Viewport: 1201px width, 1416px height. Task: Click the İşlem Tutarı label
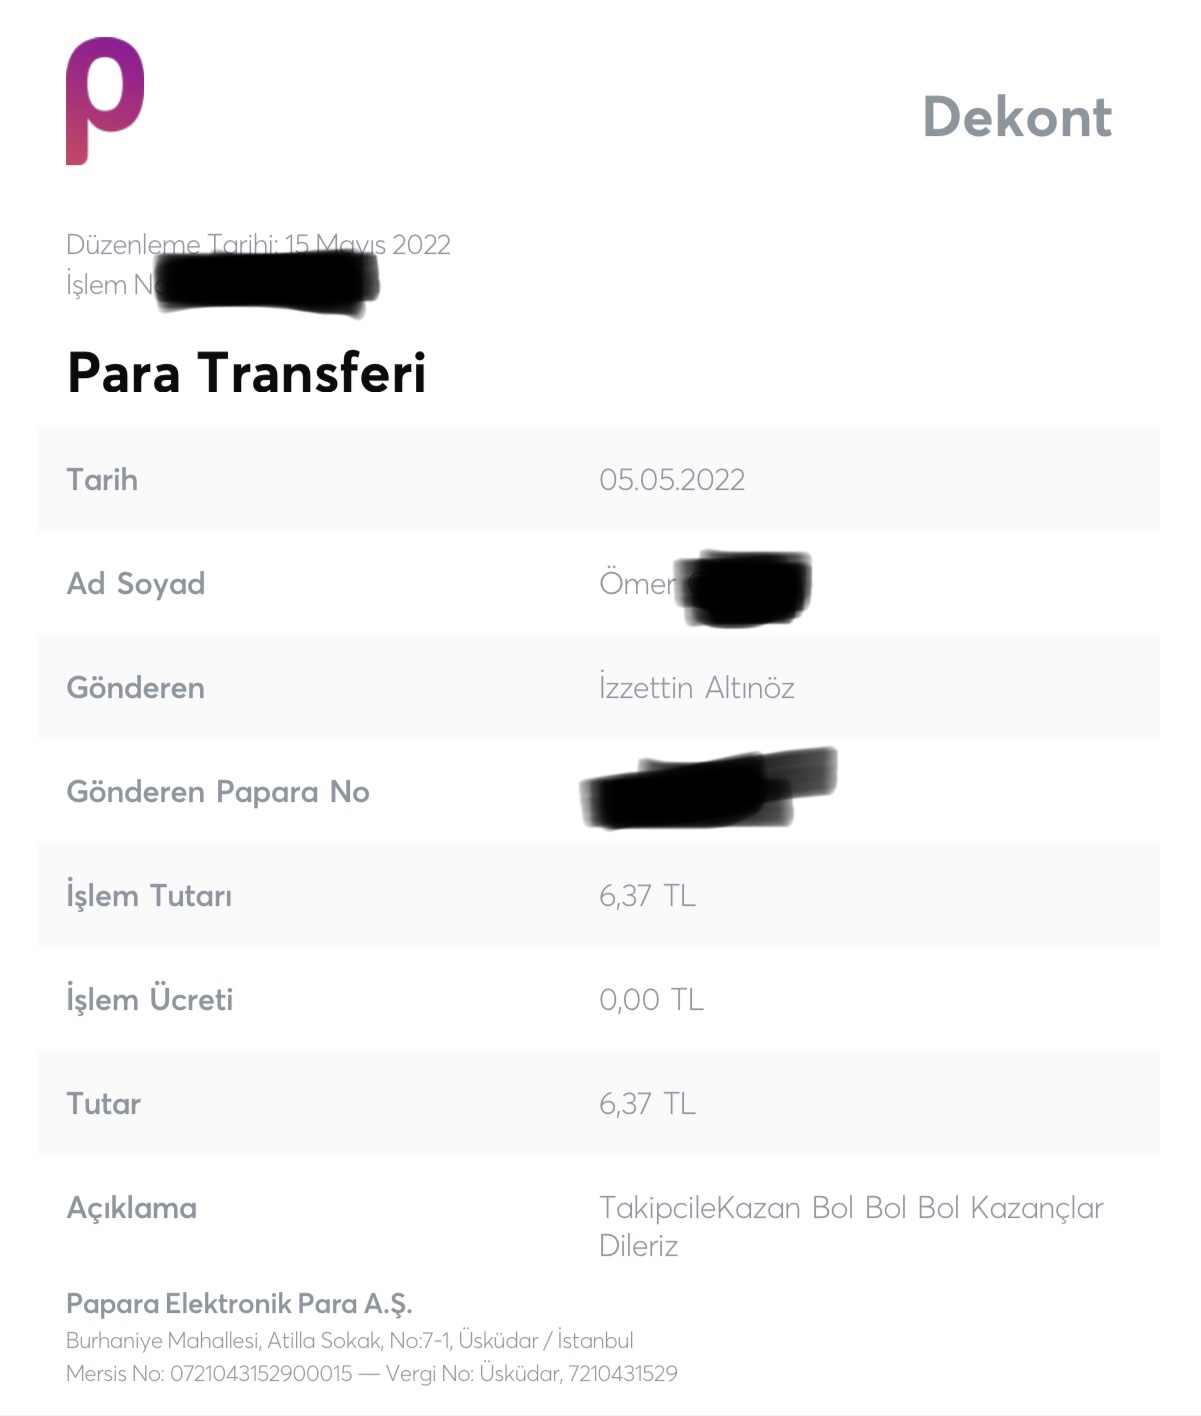tap(149, 895)
